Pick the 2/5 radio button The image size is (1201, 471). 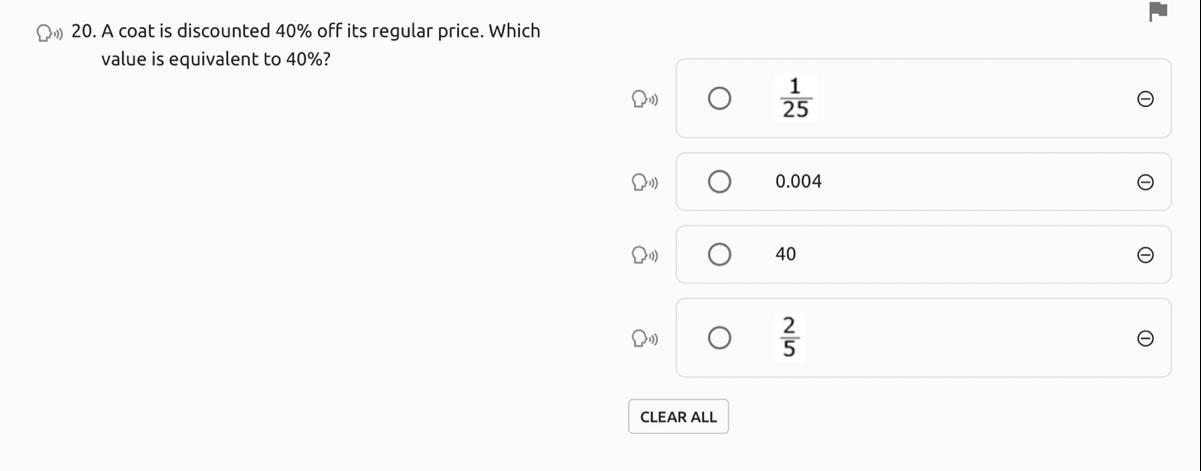point(719,338)
